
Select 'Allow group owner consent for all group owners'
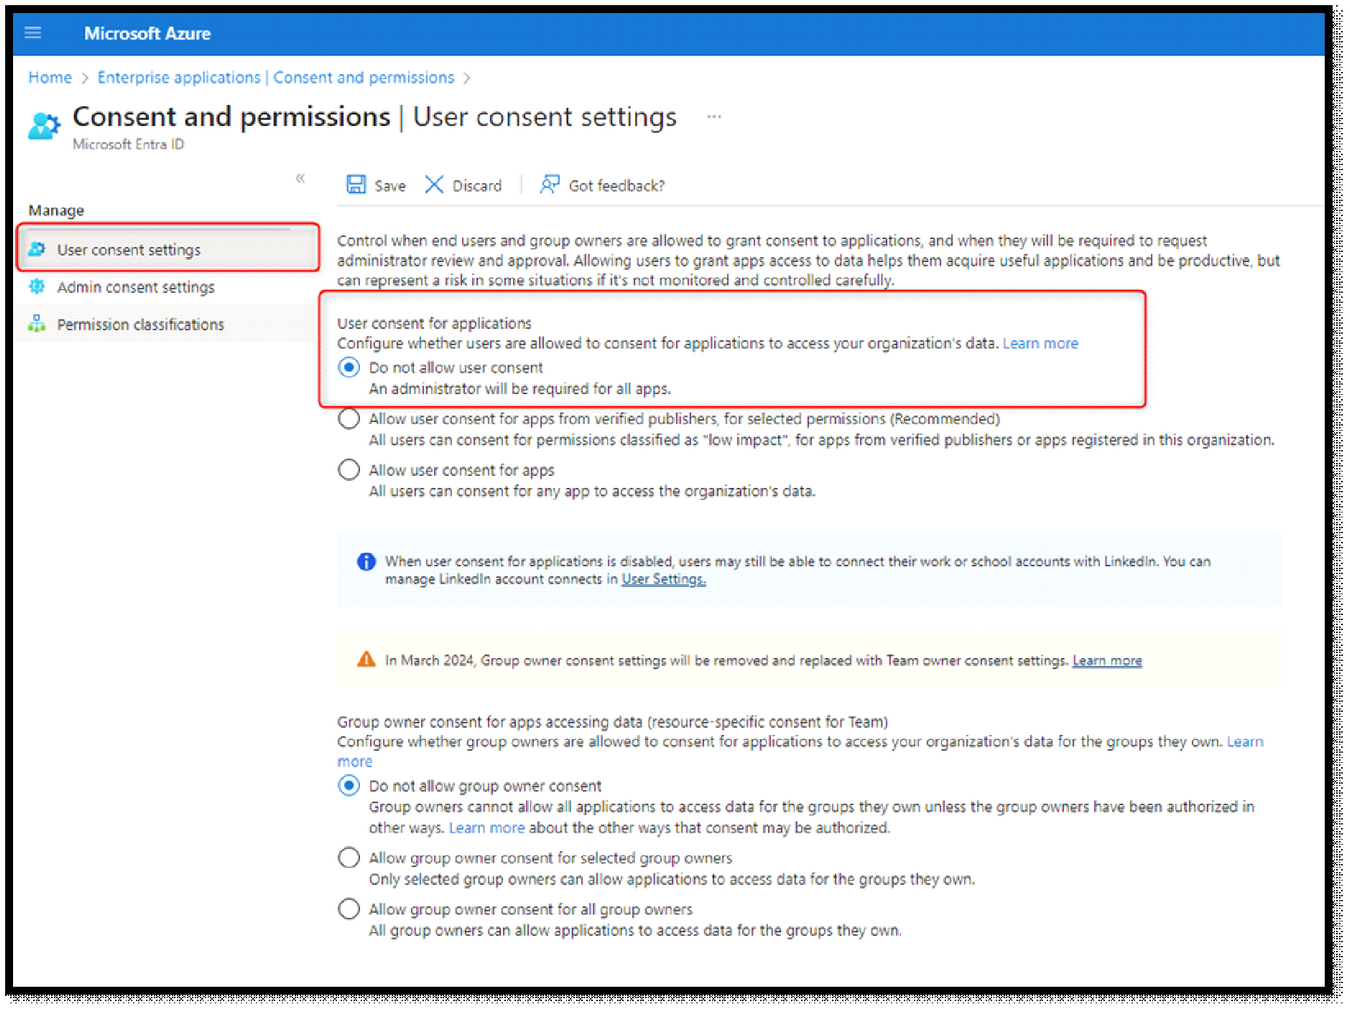coord(349,909)
